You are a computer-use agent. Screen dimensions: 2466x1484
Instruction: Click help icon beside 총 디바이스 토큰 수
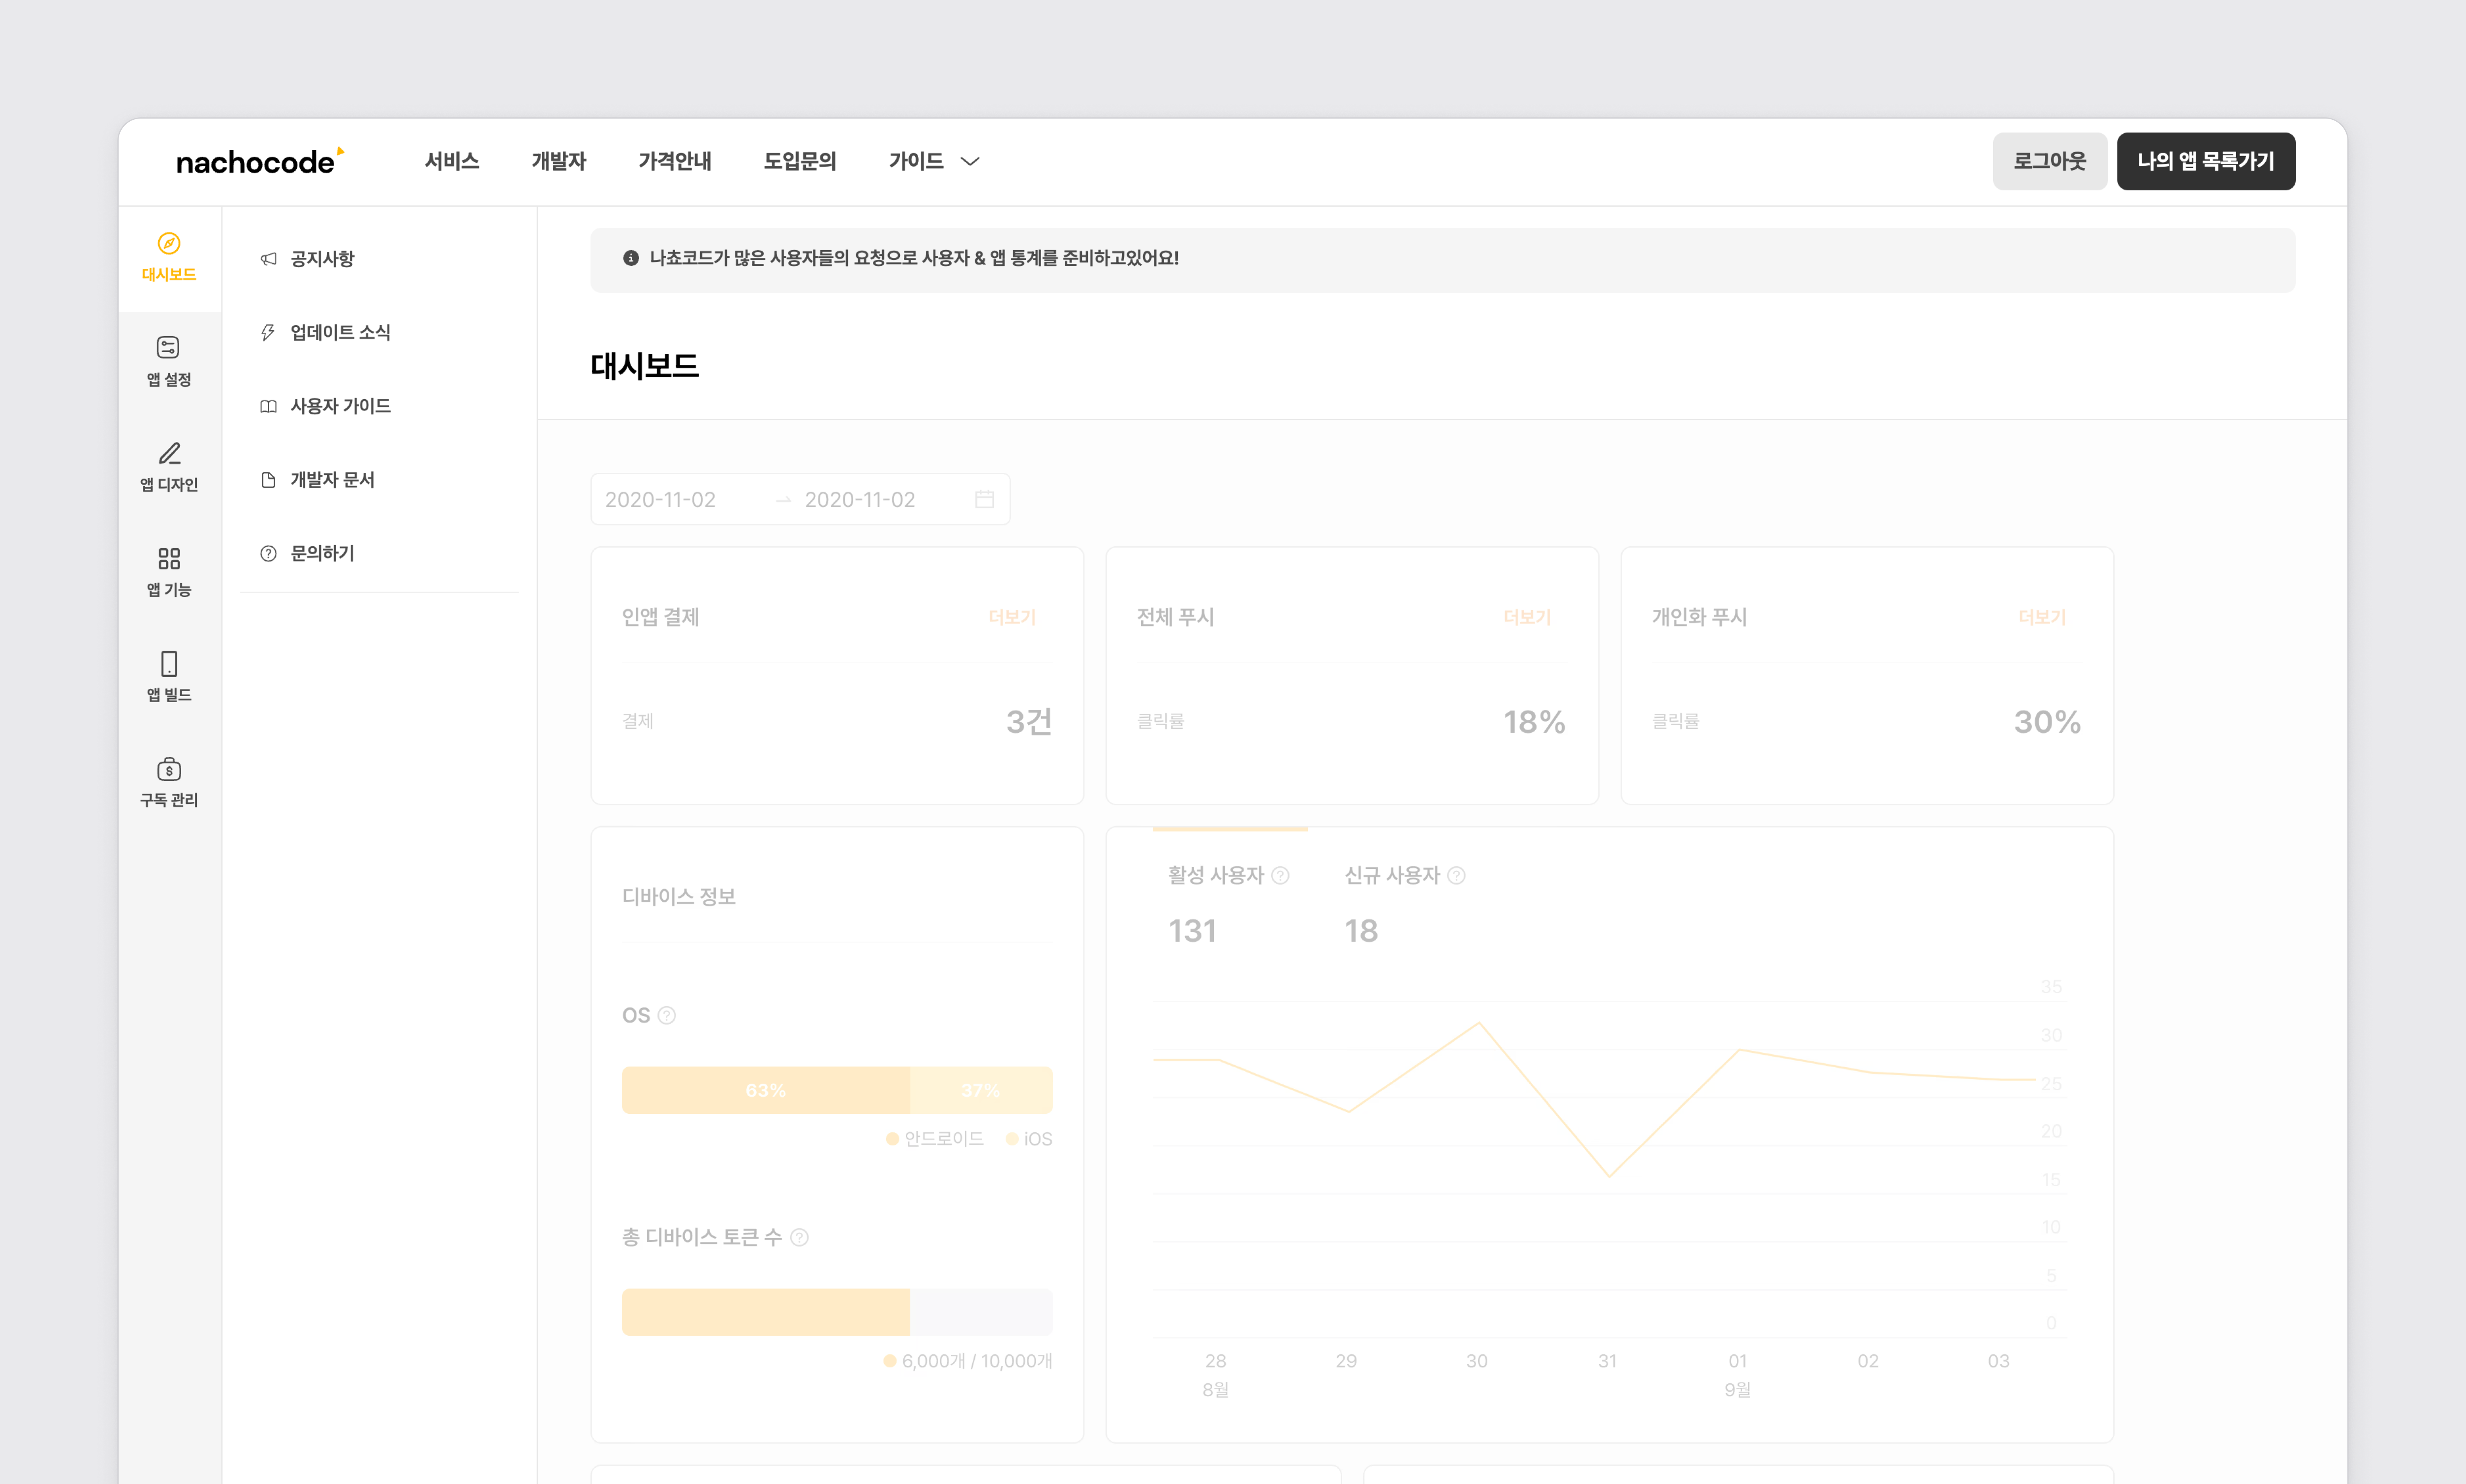tap(799, 1238)
